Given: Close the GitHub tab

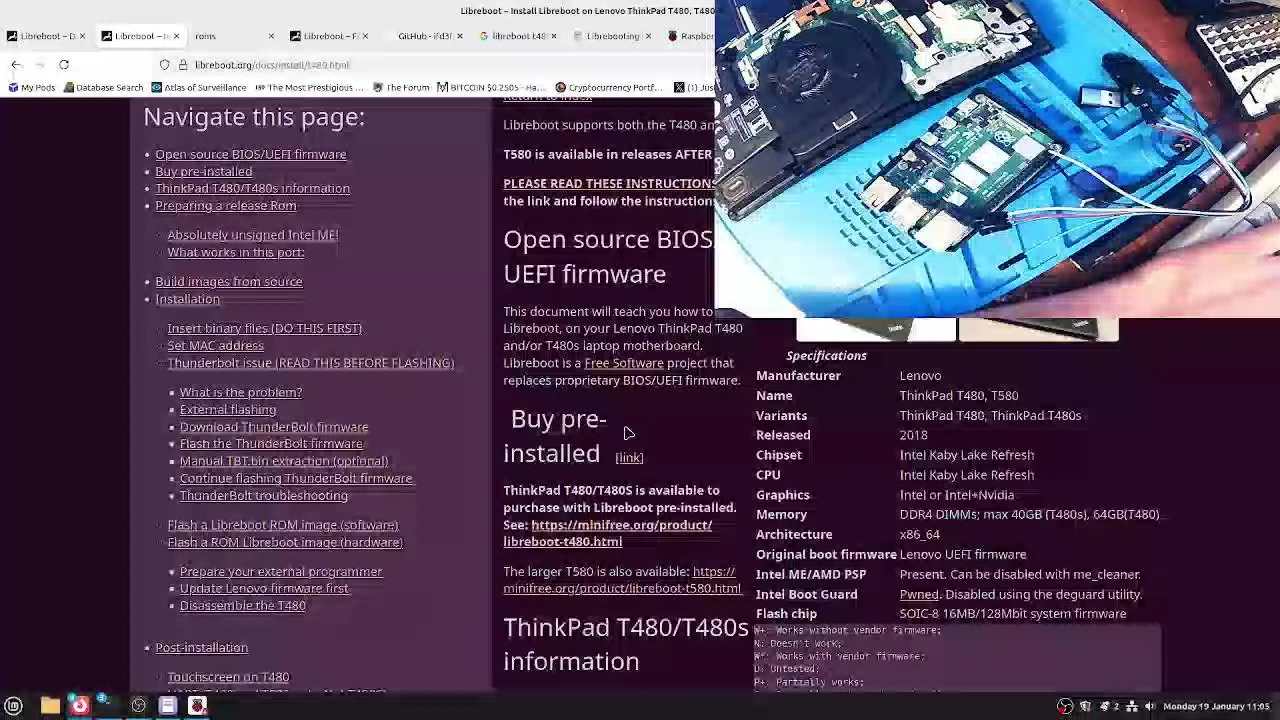Looking at the screenshot, I should [x=460, y=36].
